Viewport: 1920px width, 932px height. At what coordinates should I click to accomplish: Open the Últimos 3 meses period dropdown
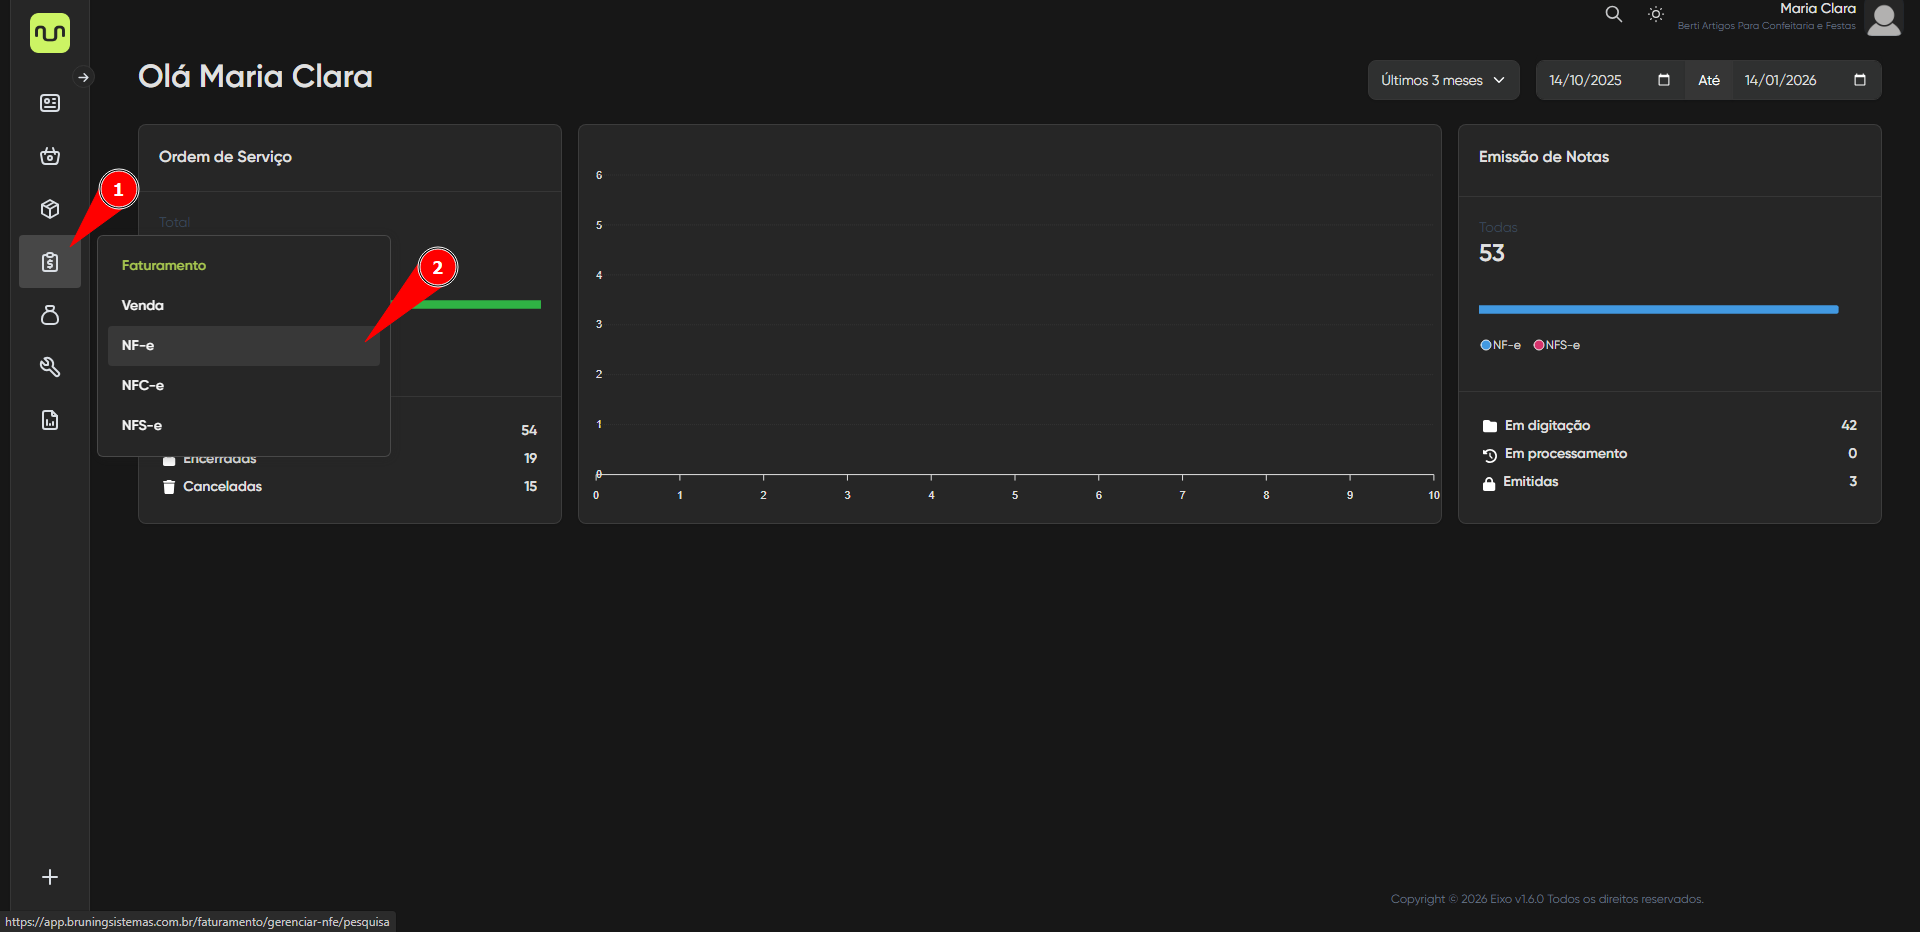[x=1442, y=80]
